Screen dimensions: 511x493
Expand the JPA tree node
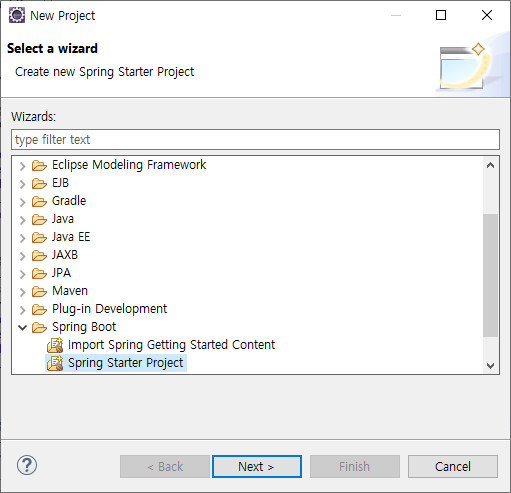pos(22,274)
